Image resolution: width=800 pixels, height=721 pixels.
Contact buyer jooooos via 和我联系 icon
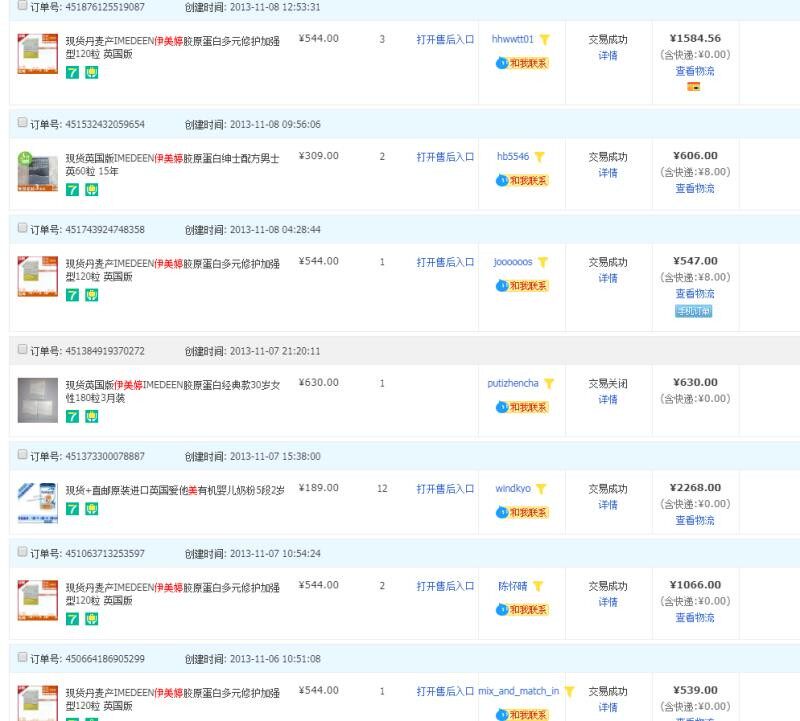[x=523, y=286]
